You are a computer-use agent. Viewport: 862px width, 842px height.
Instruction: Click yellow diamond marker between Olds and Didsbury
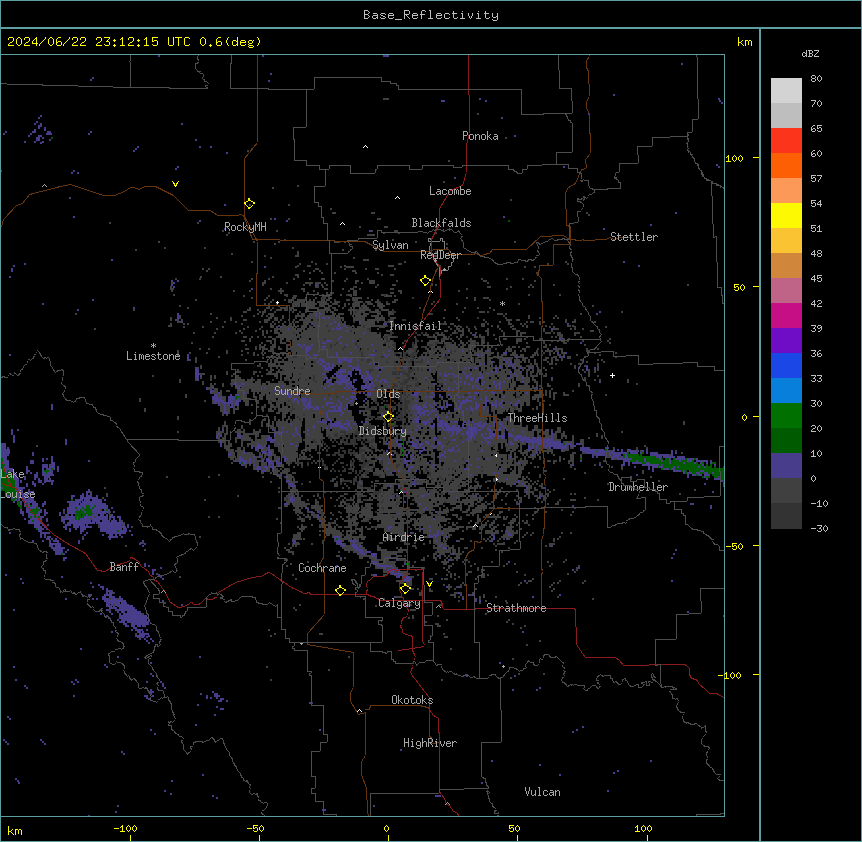[389, 417]
